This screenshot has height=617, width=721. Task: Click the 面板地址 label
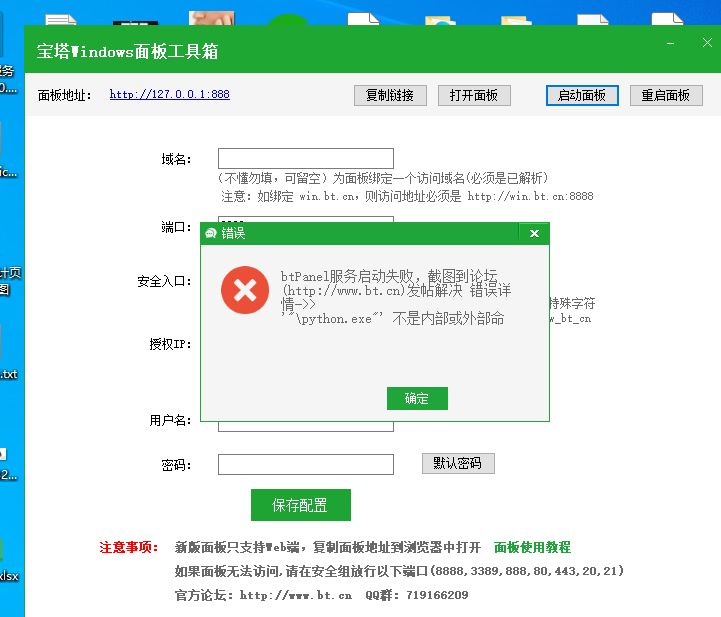tap(64, 96)
